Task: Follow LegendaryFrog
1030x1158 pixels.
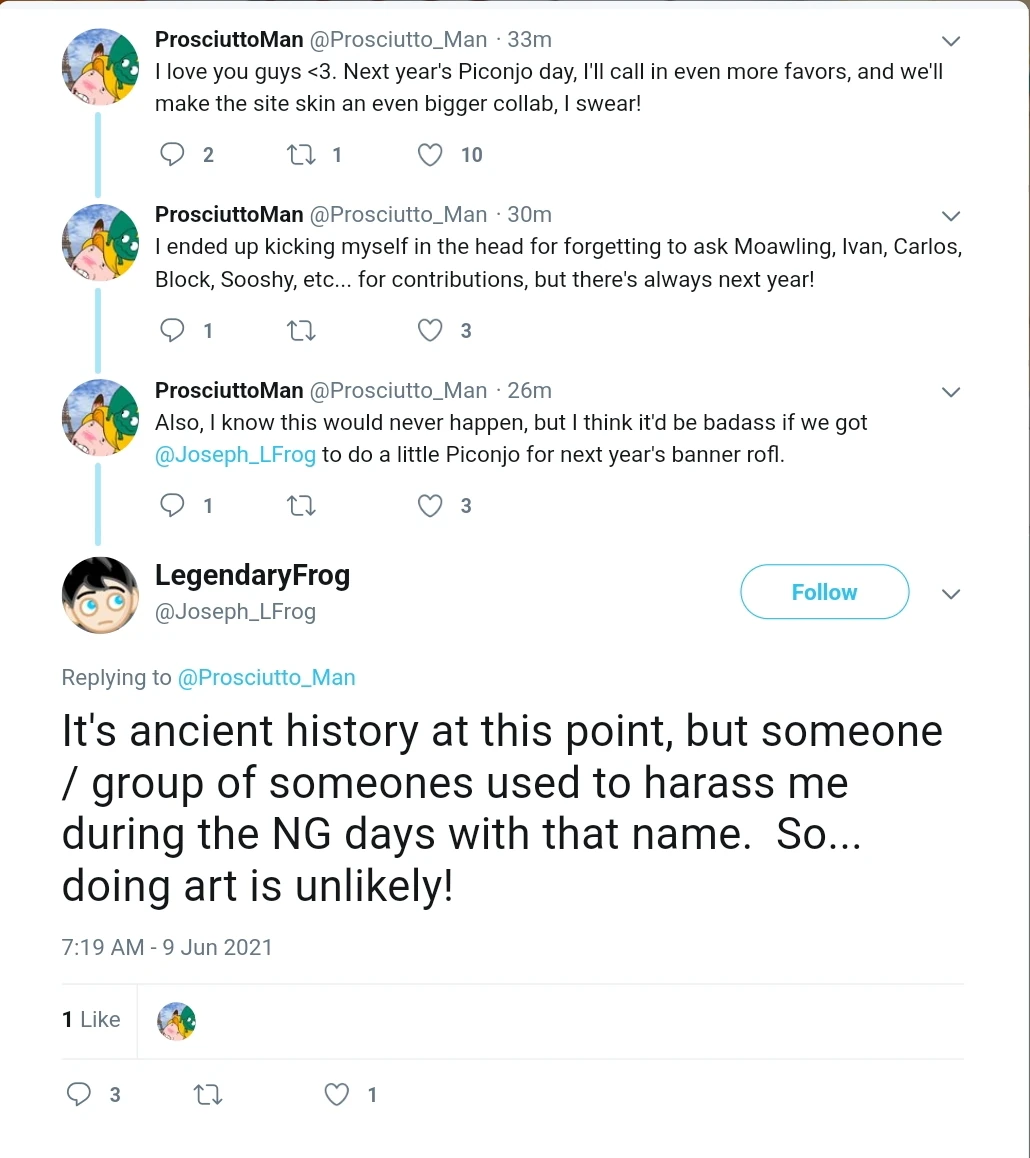Action: [x=824, y=592]
